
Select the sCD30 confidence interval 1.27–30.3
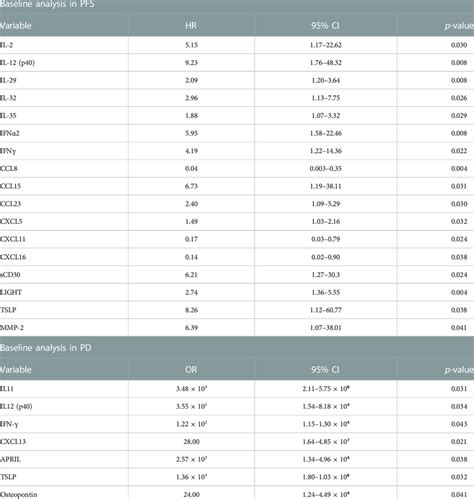pos(326,275)
